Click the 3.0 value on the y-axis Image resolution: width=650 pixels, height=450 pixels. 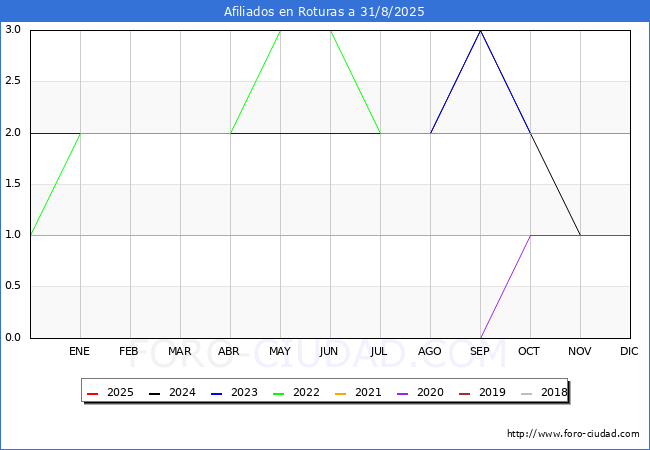[13, 29]
